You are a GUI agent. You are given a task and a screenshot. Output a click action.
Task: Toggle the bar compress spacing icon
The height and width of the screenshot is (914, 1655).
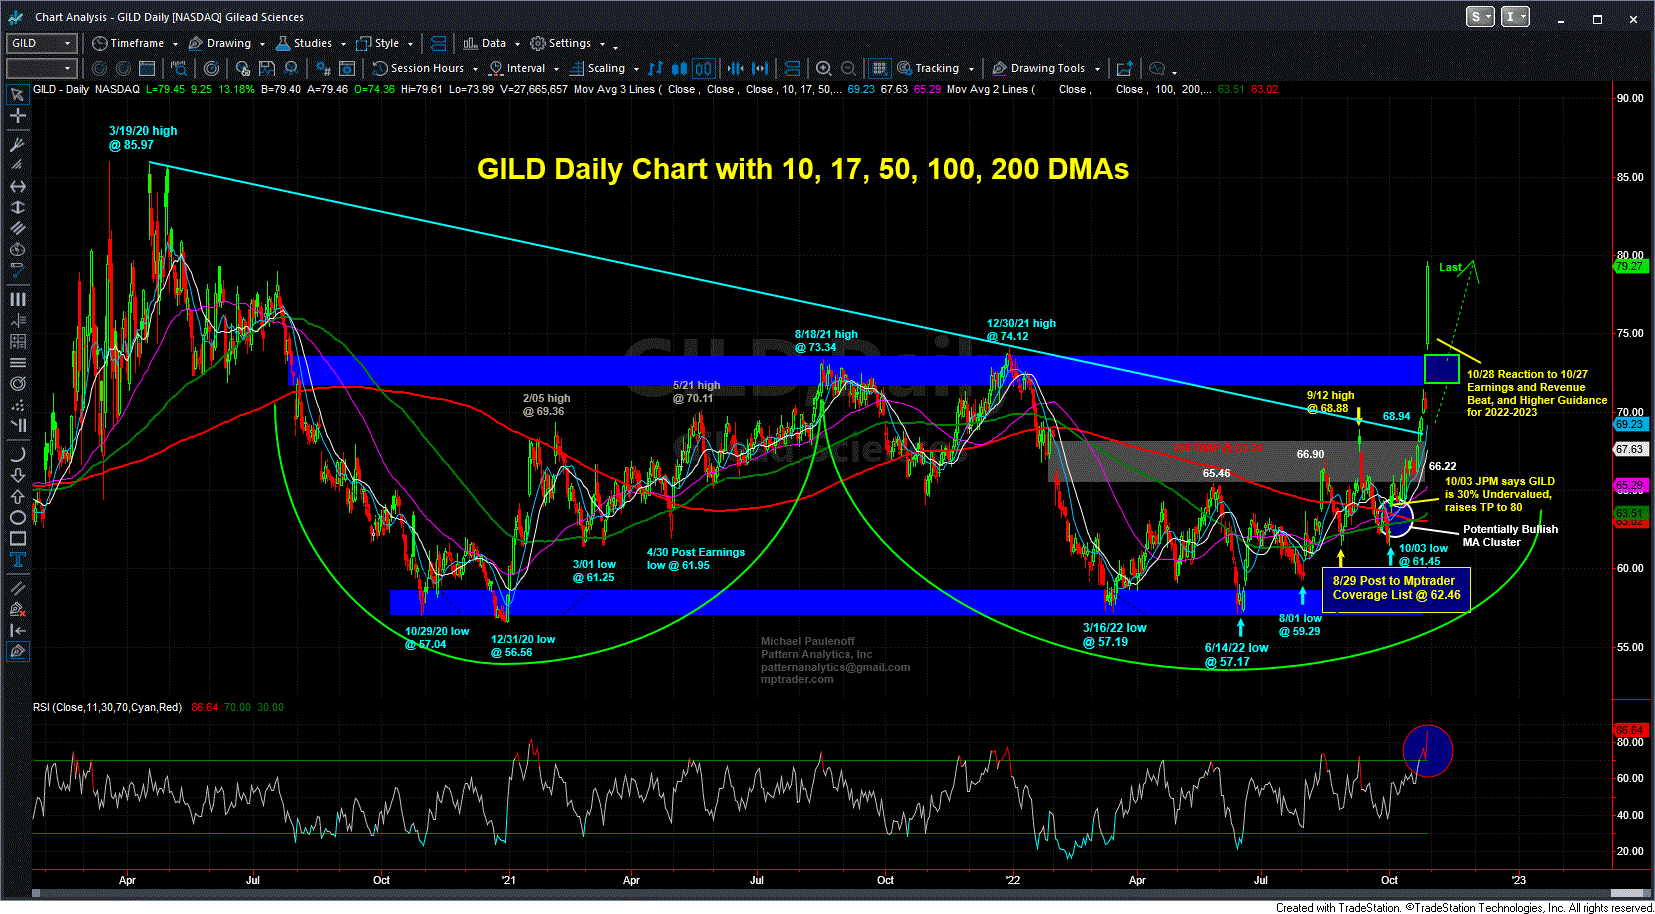(735, 68)
